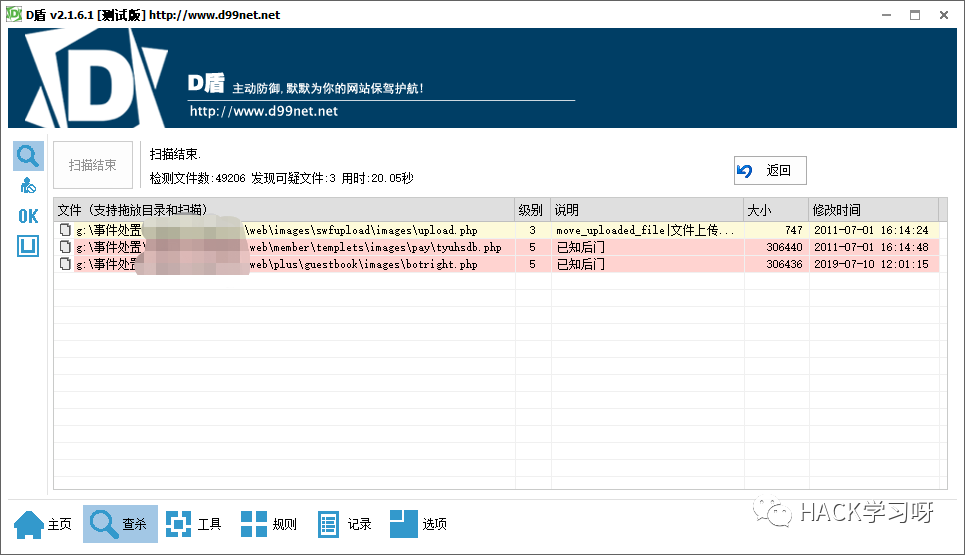
Task: Click level 5 cell of botright.php row
Action: click(x=532, y=265)
